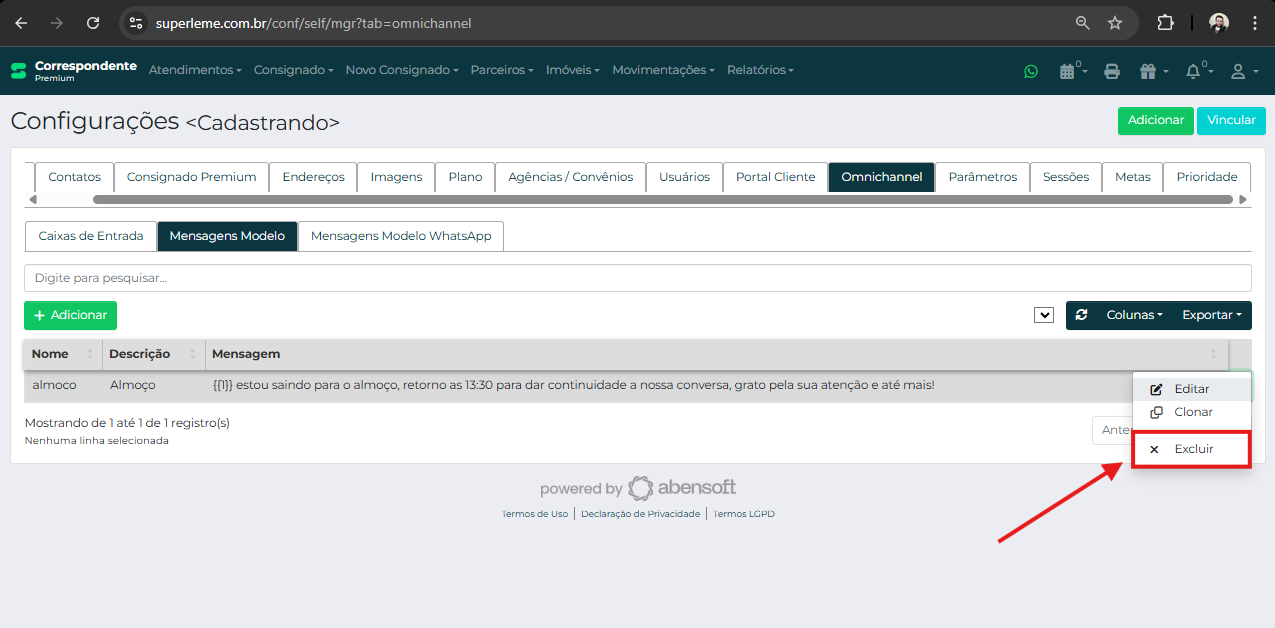The width and height of the screenshot is (1275, 628).
Task: Bookmark this page with star icon
Action: (1114, 23)
